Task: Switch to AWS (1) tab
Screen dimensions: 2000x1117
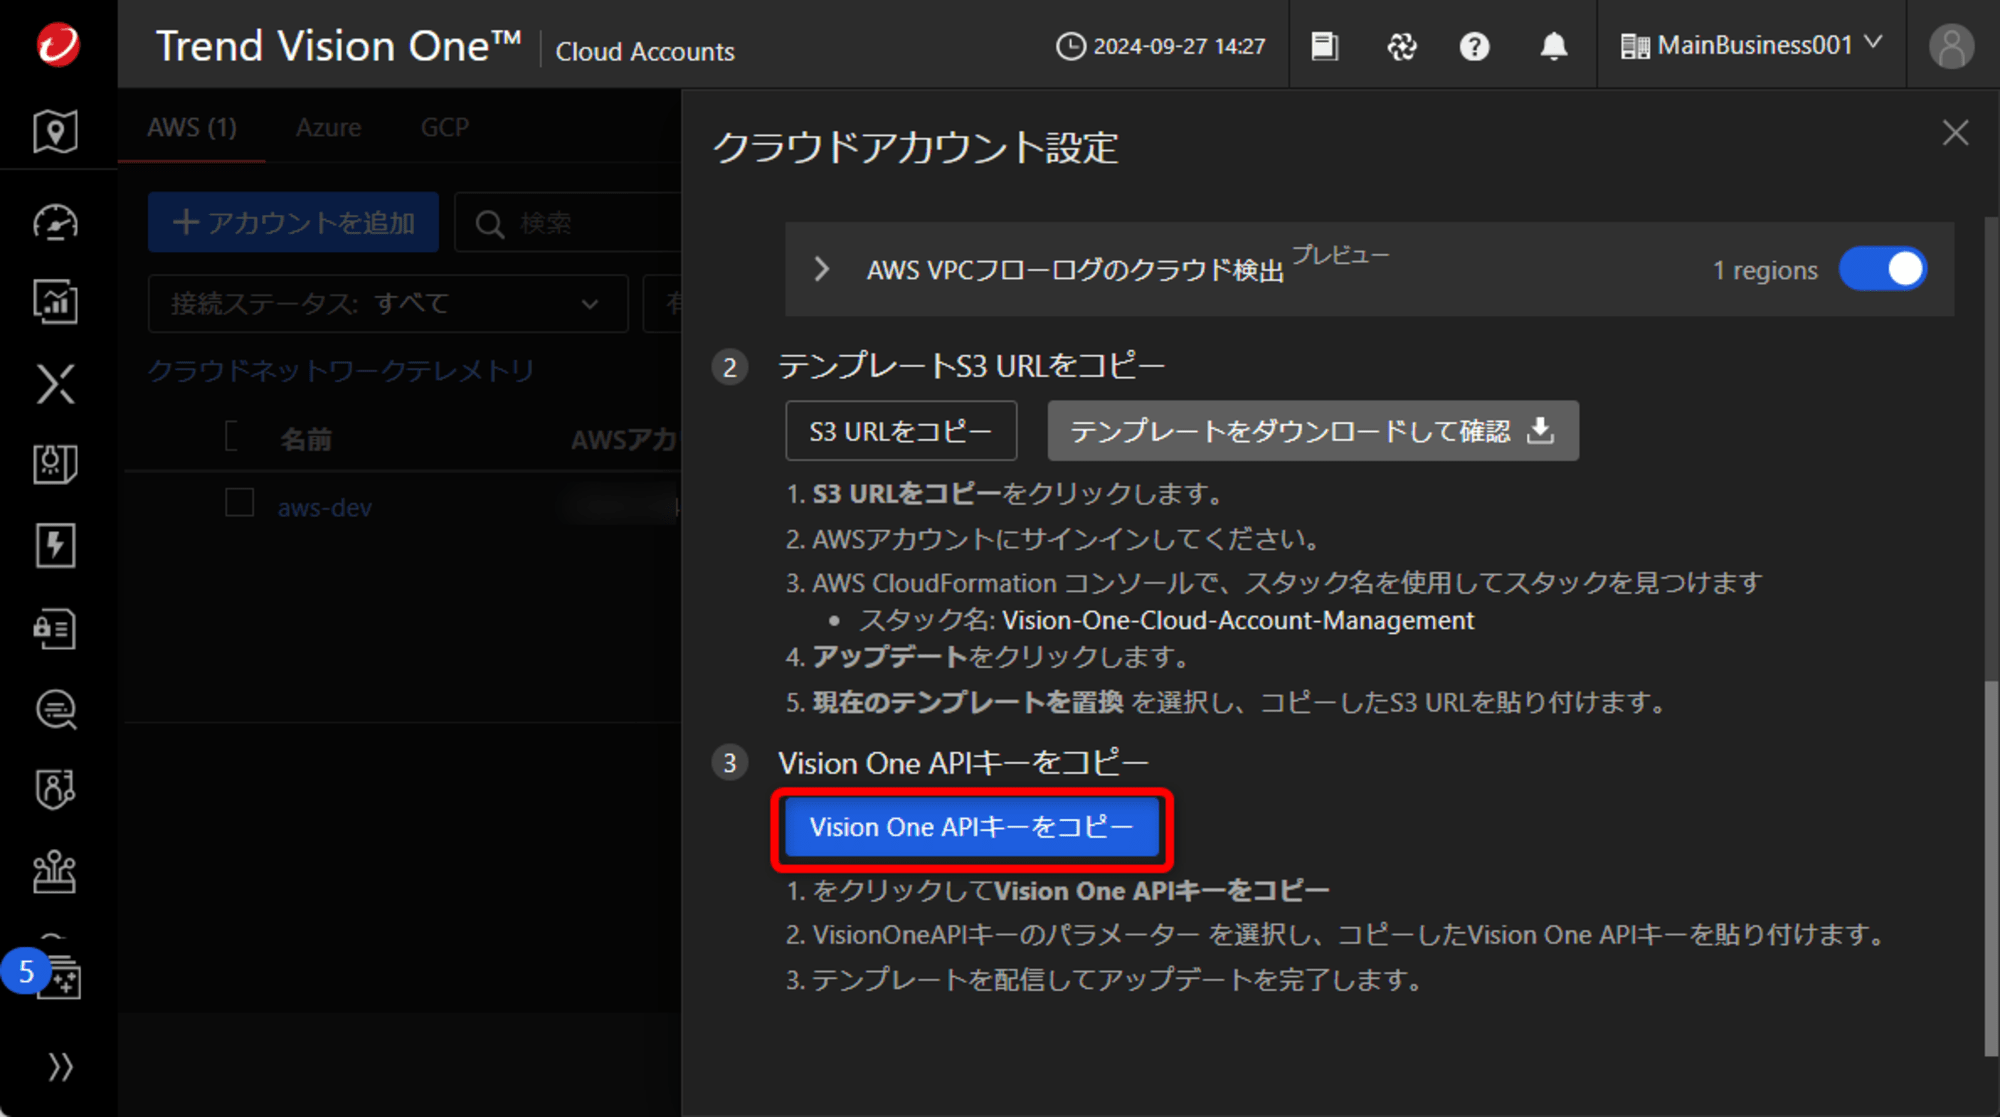Action: (192, 127)
